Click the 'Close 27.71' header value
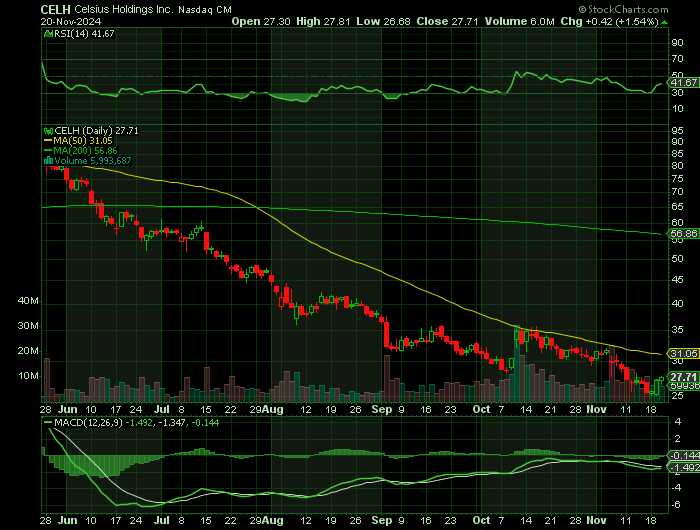 point(447,21)
